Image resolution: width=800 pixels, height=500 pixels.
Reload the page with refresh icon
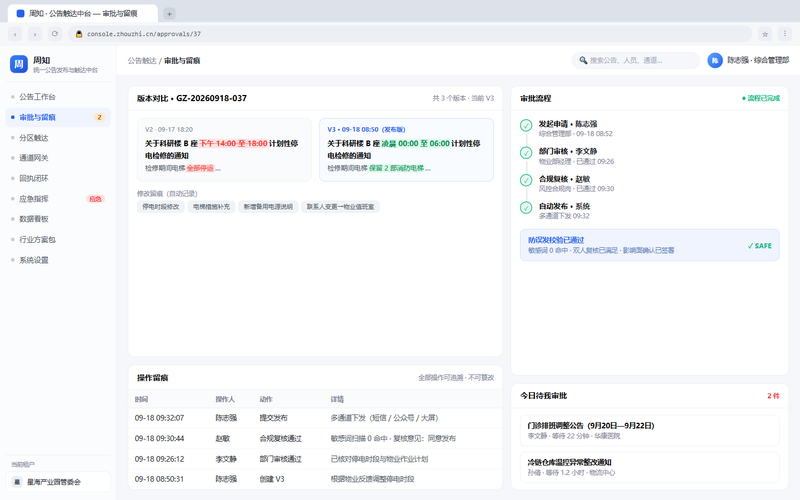click(55, 34)
